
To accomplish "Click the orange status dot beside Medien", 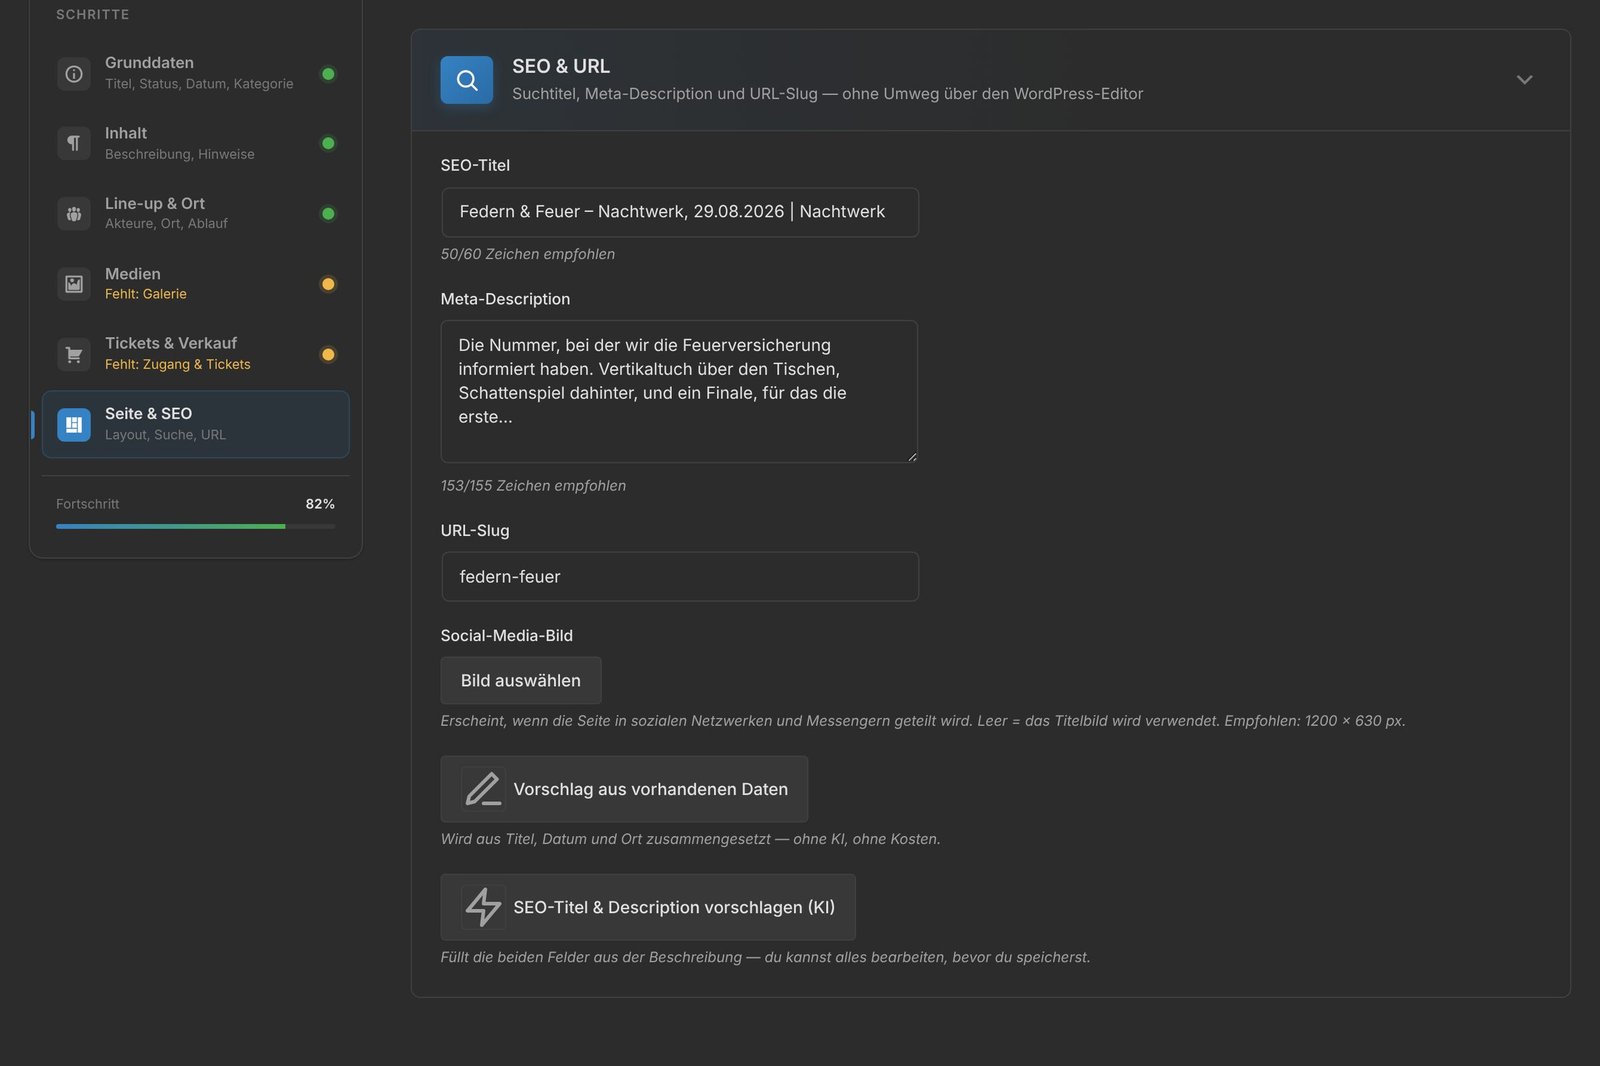I will click(328, 284).
